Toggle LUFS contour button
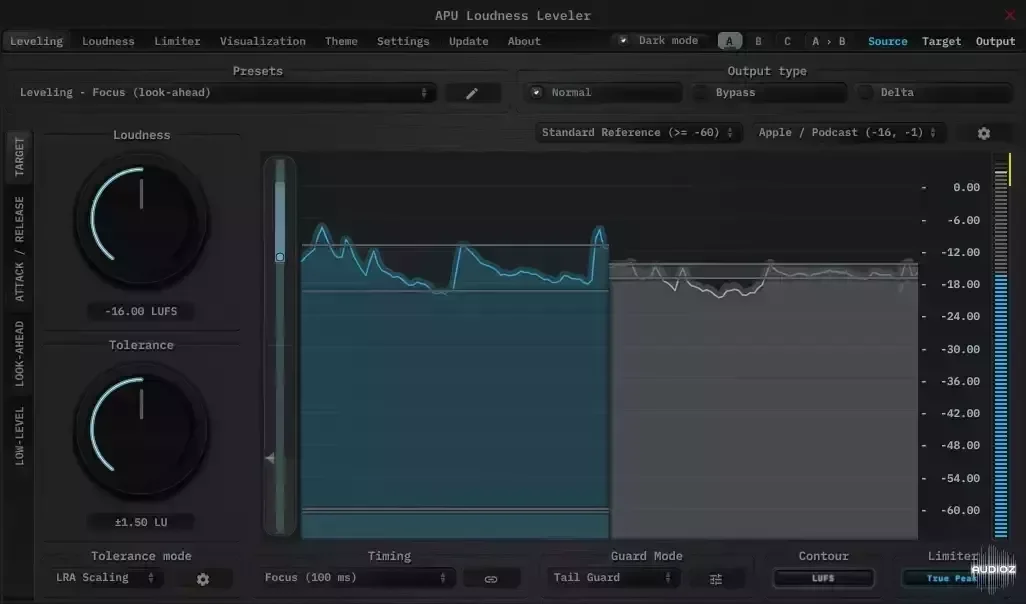This screenshot has width=1026, height=604. click(x=823, y=578)
